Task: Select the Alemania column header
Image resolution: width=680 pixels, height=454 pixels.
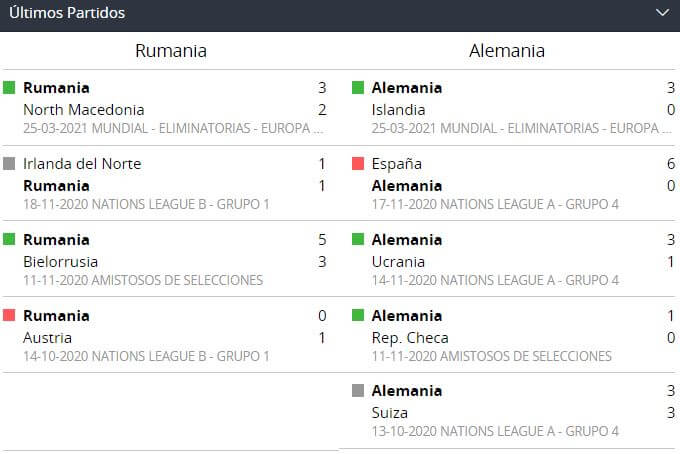Action: pyautogui.click(x=507, y=51)
